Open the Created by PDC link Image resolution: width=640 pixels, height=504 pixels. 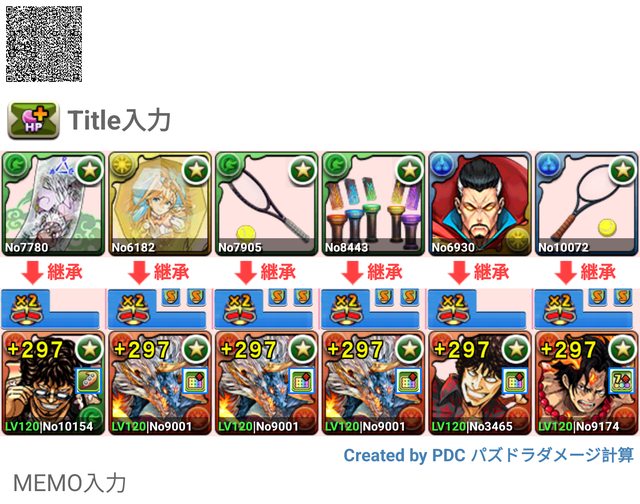pyautogui.click(x=489, y=455)
